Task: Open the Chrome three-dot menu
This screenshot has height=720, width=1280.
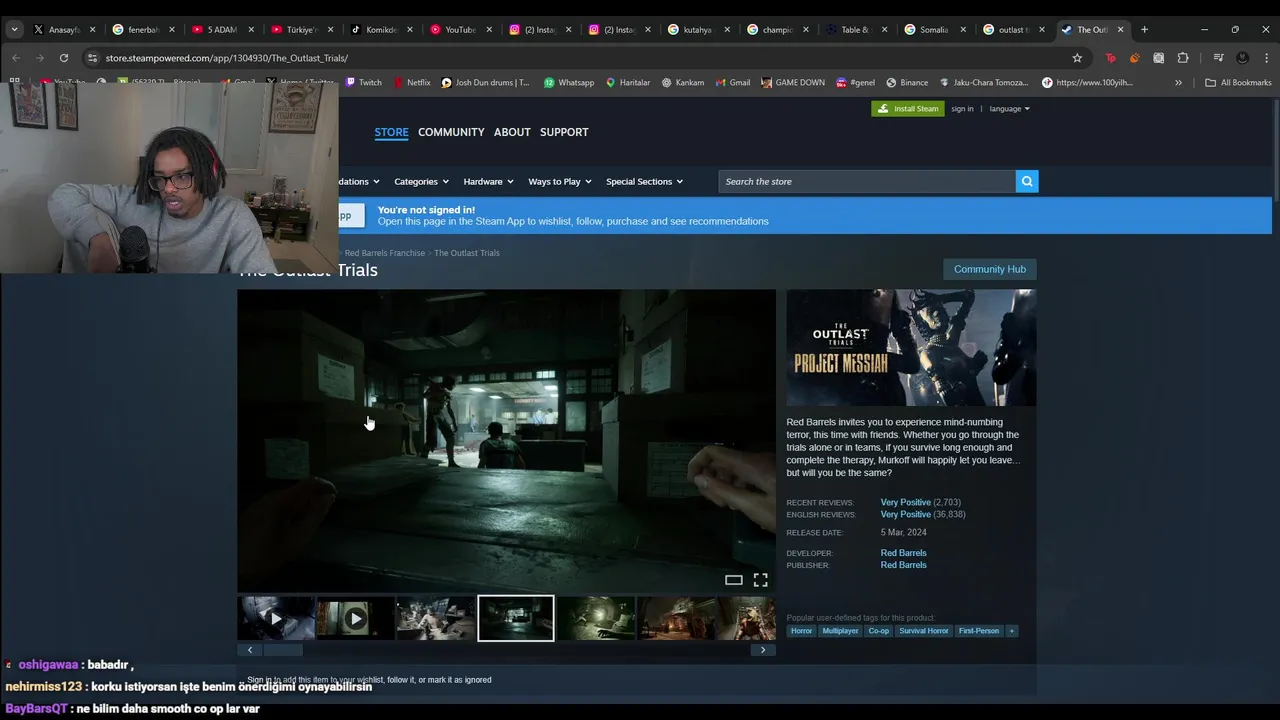Action: (x=1266, y=58)
